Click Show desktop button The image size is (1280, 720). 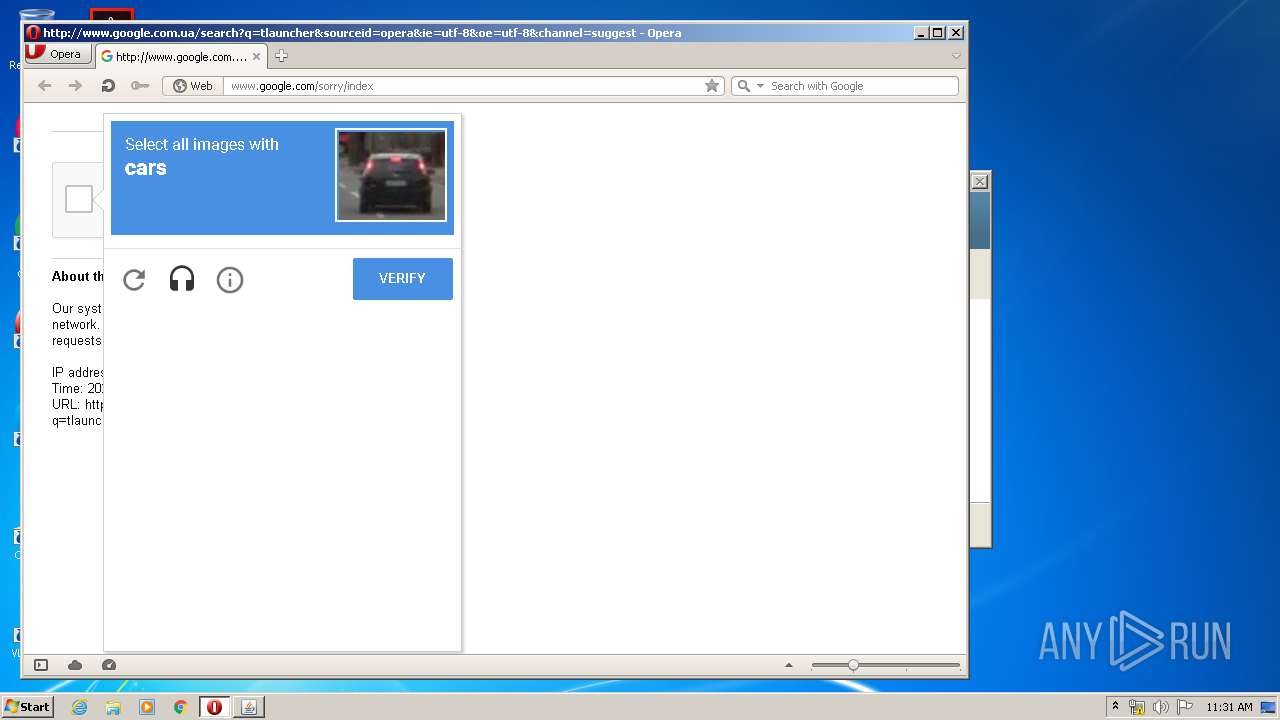[x=1269, y=707]
